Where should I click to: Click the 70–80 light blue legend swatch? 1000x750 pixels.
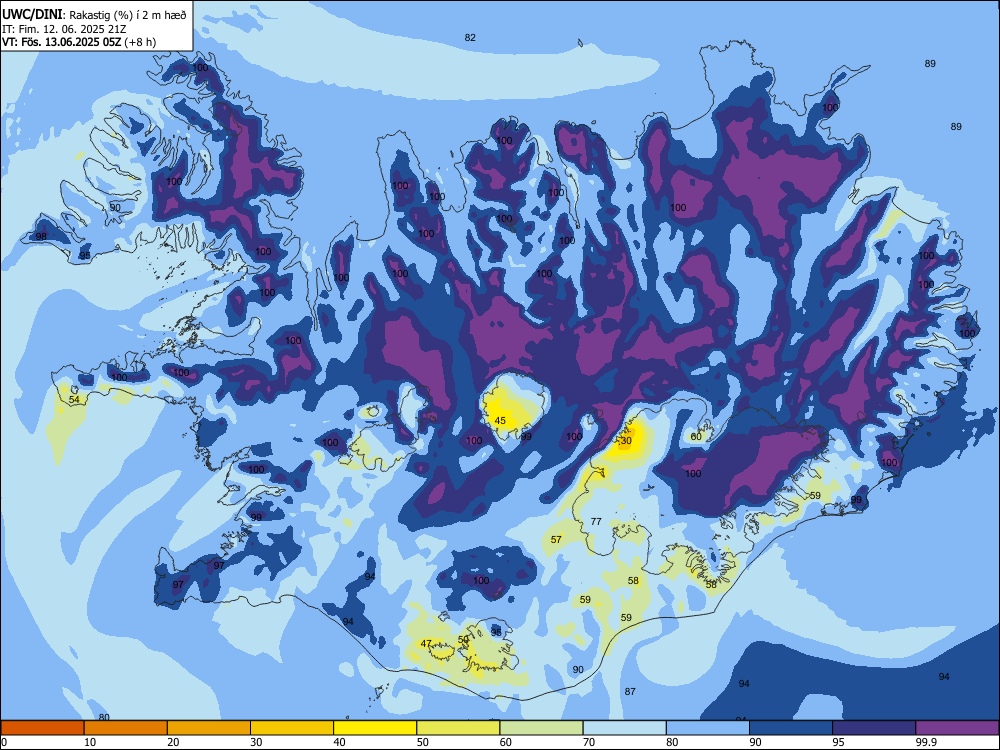[x=624, y=728]
